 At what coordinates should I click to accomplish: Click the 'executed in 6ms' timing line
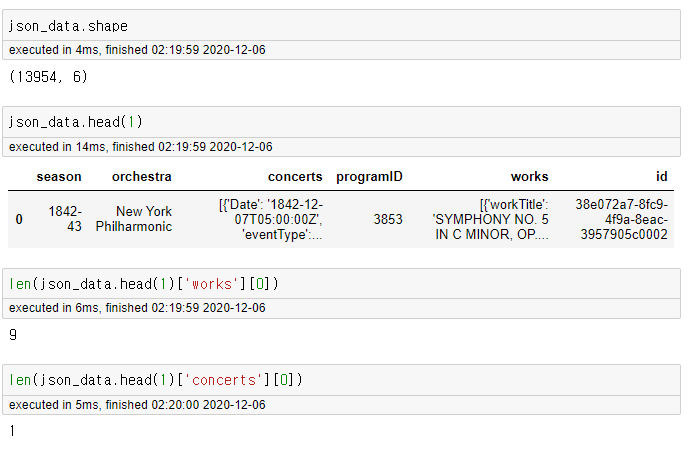(x=137, y=308)
